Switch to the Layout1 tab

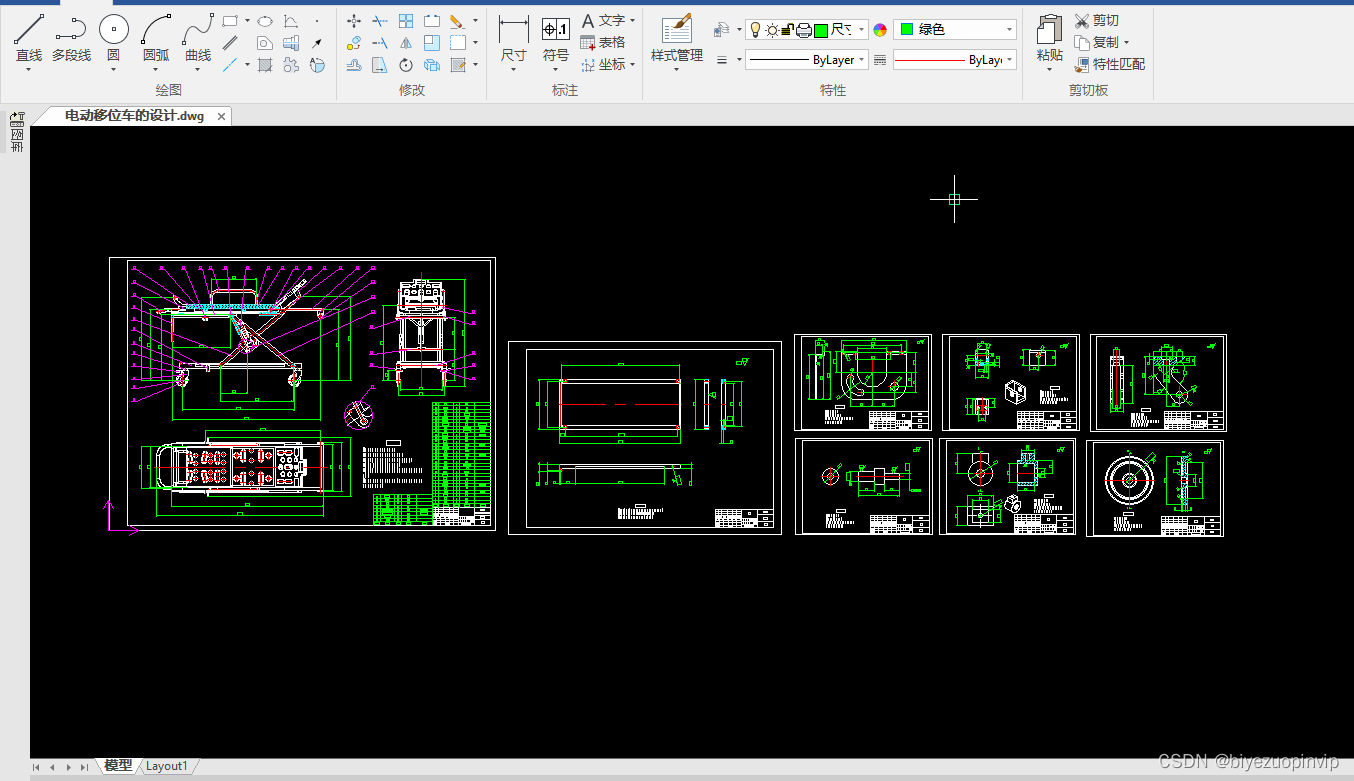pyautogui.click(x=167, y=766)
